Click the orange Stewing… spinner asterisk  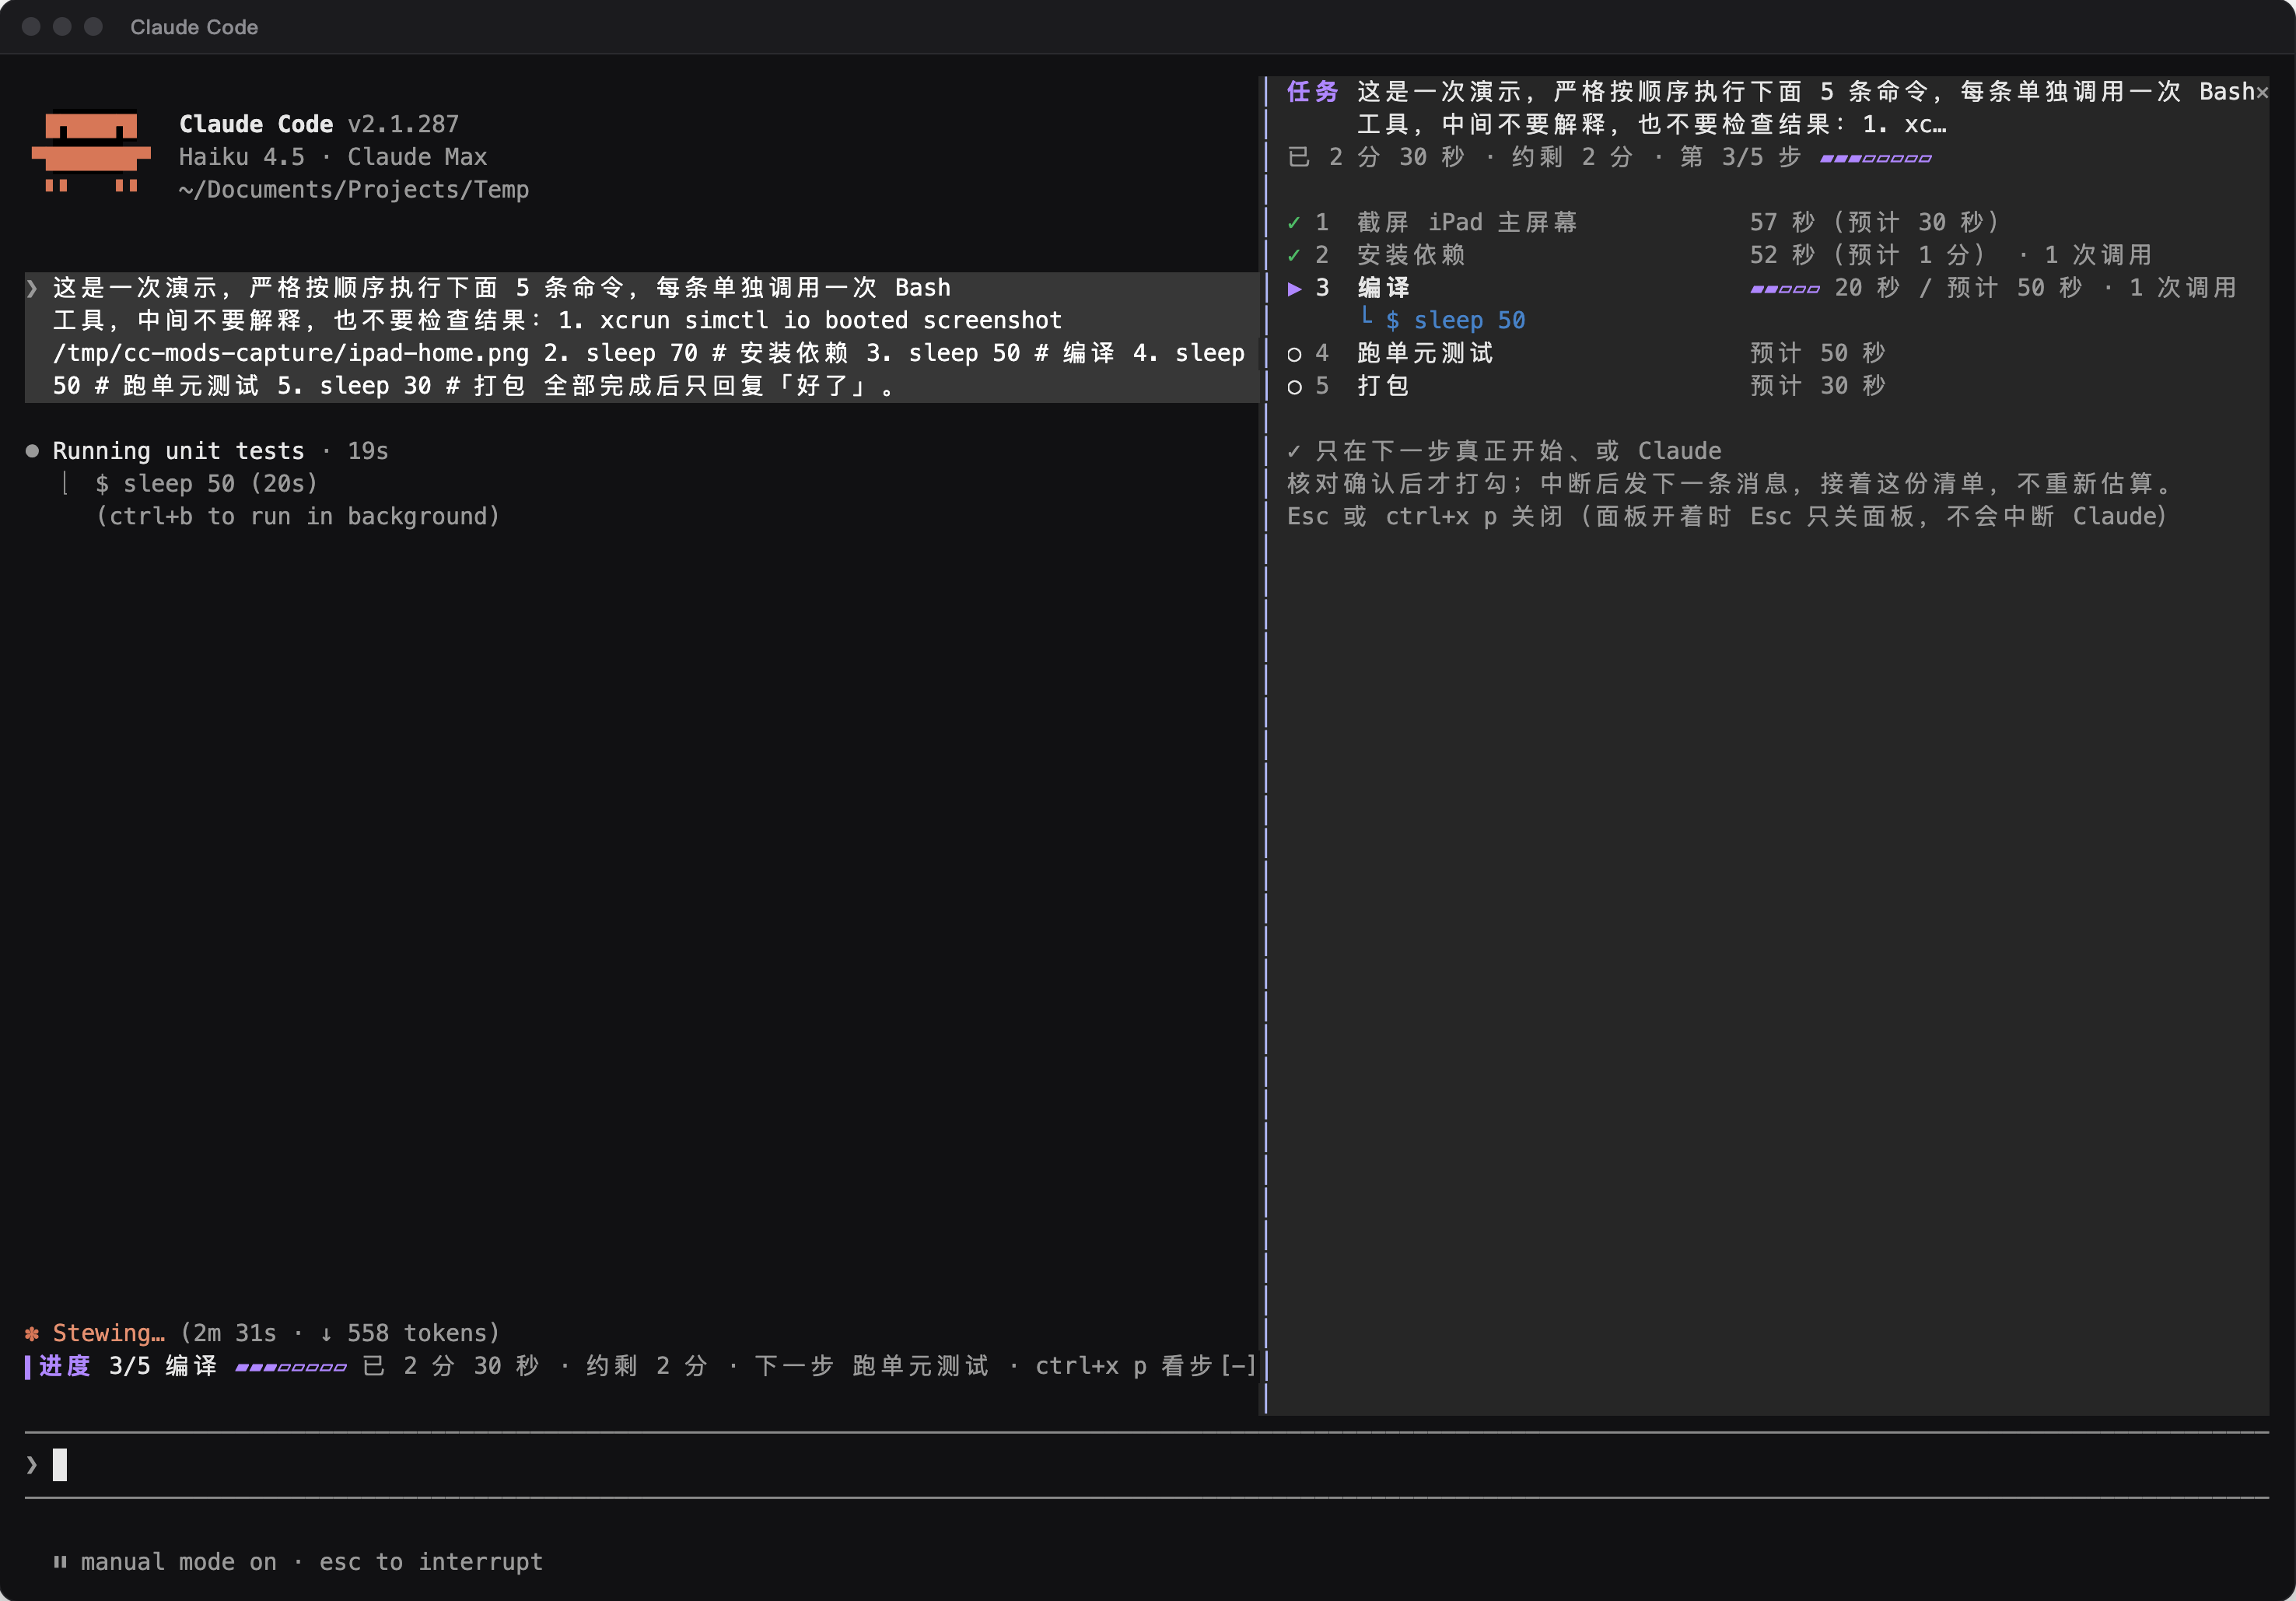click(32, 1333)
